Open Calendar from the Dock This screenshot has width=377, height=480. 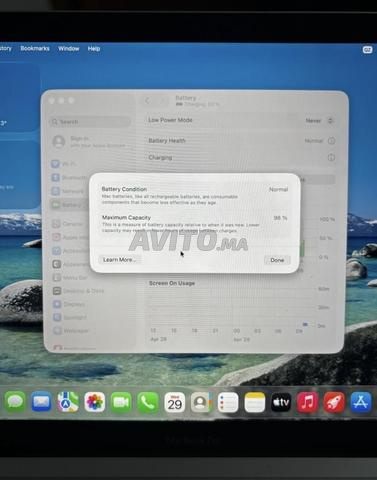coord(175,402)
